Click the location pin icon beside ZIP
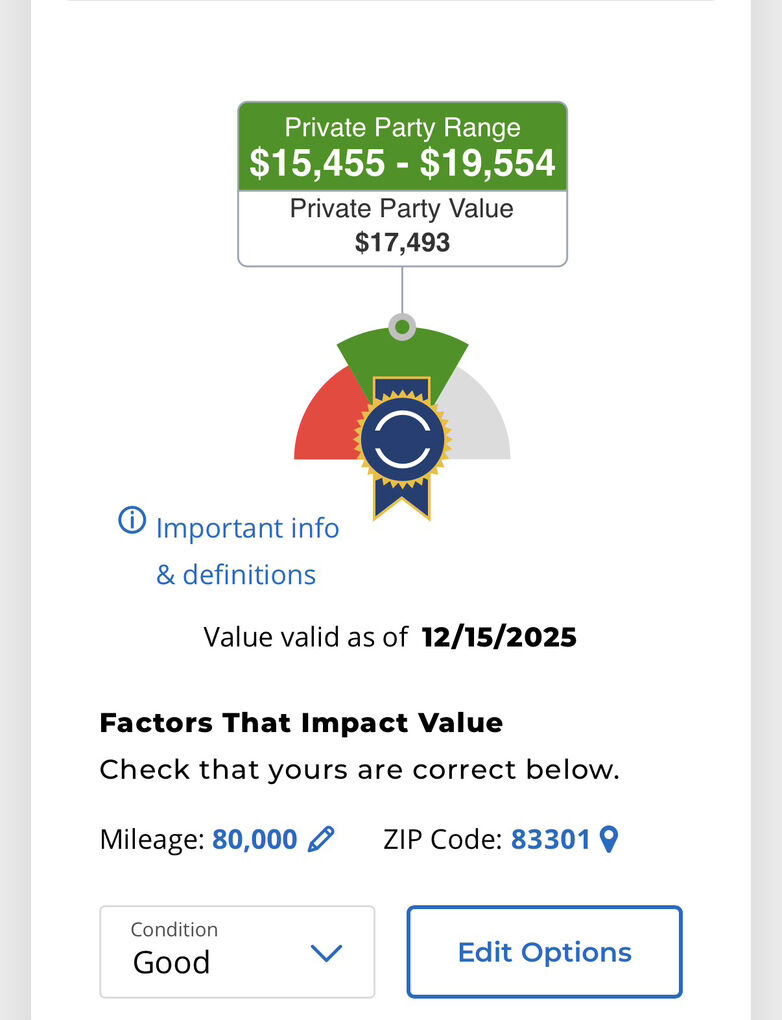This screenshot has height=1020, width=782. (x=608, y=839)
